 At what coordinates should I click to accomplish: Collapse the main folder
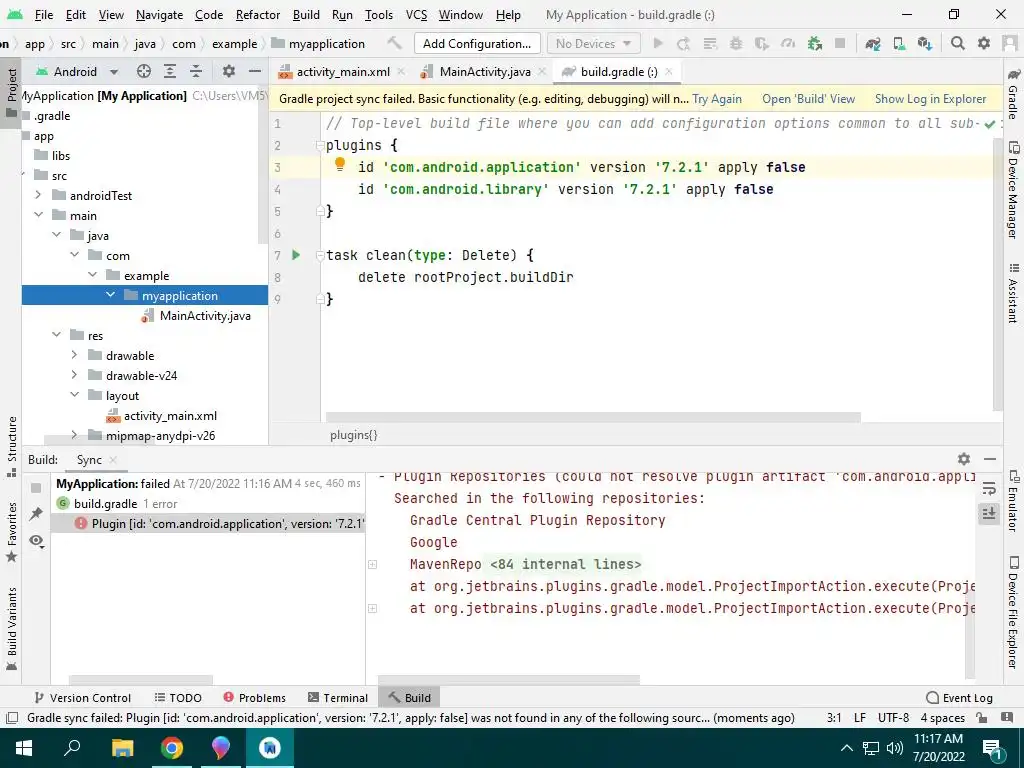(38, 215)
